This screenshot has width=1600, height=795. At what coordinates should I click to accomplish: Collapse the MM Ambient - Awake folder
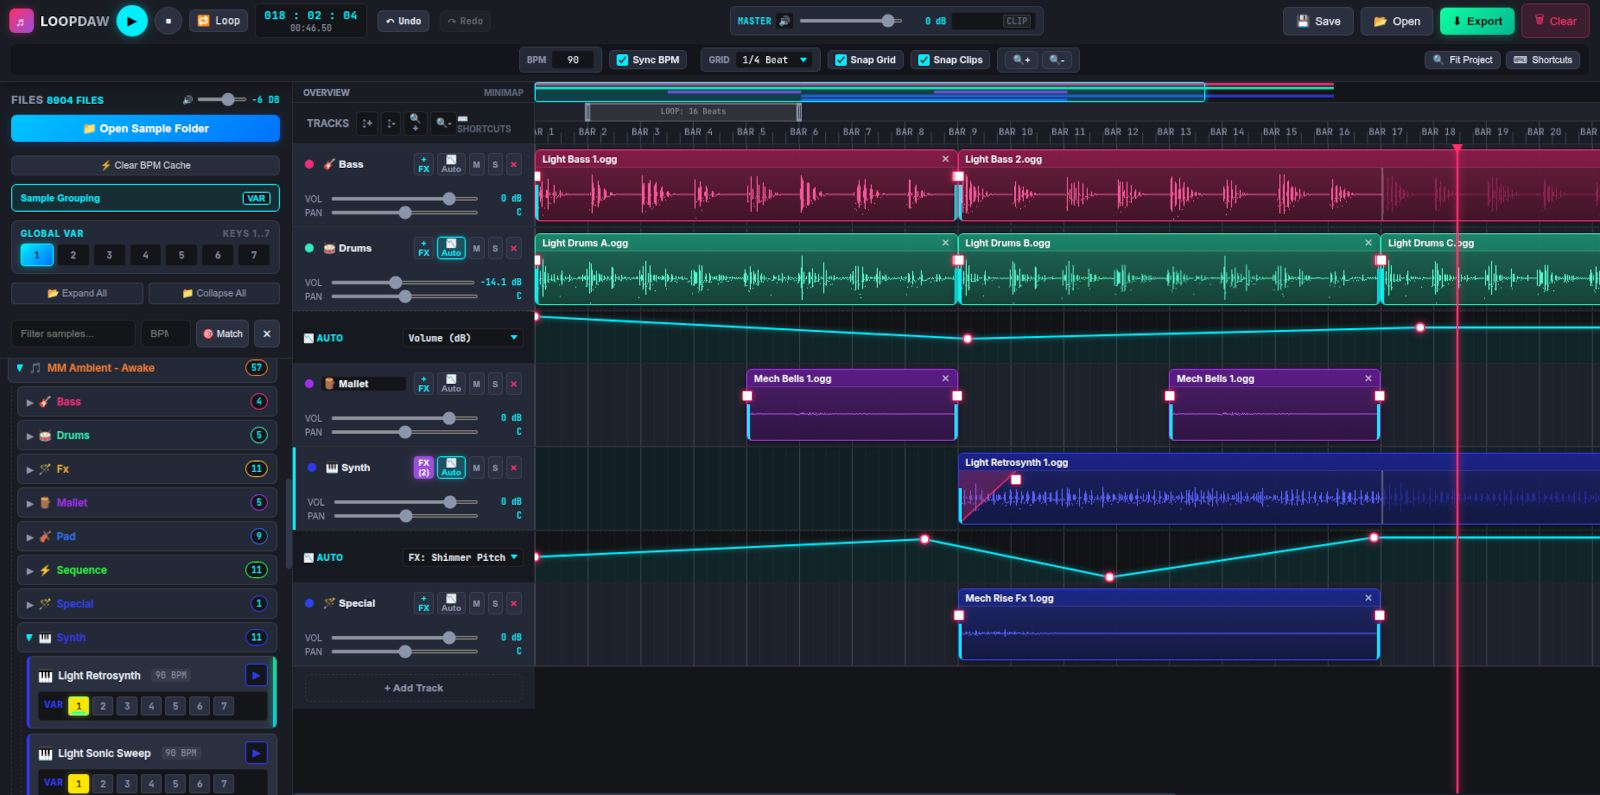pyautogui.click(x=19, y=368)
